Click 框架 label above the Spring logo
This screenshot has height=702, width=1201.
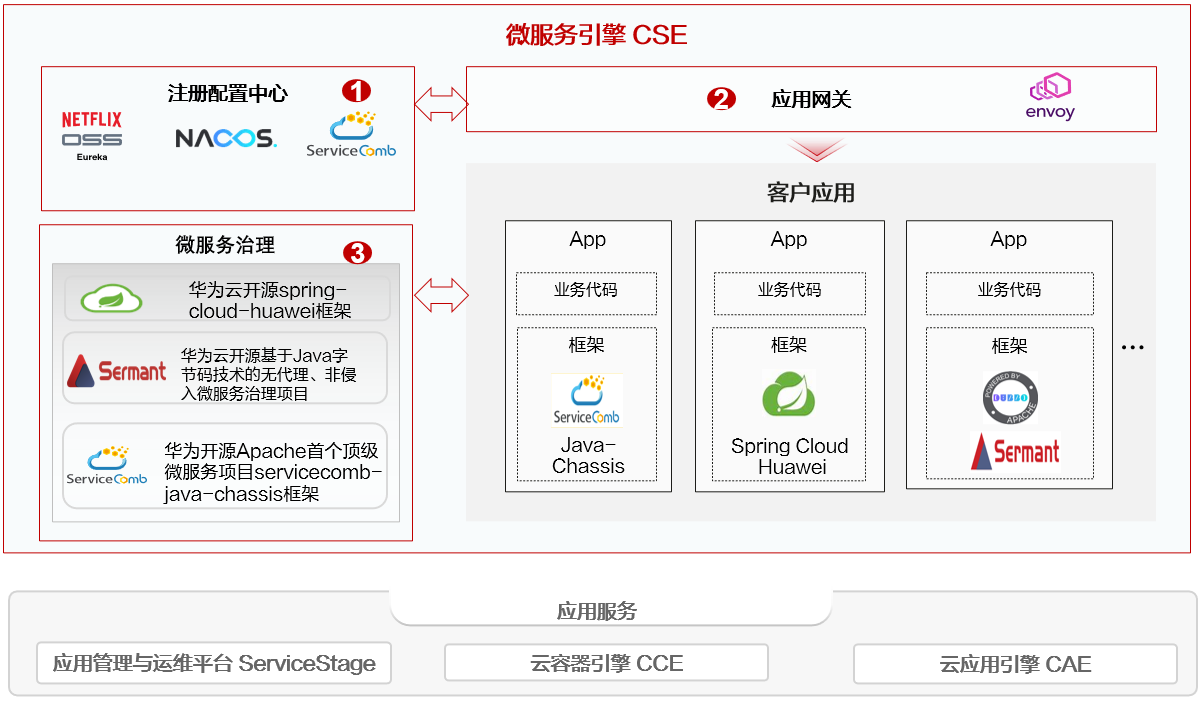coord(788,345)
